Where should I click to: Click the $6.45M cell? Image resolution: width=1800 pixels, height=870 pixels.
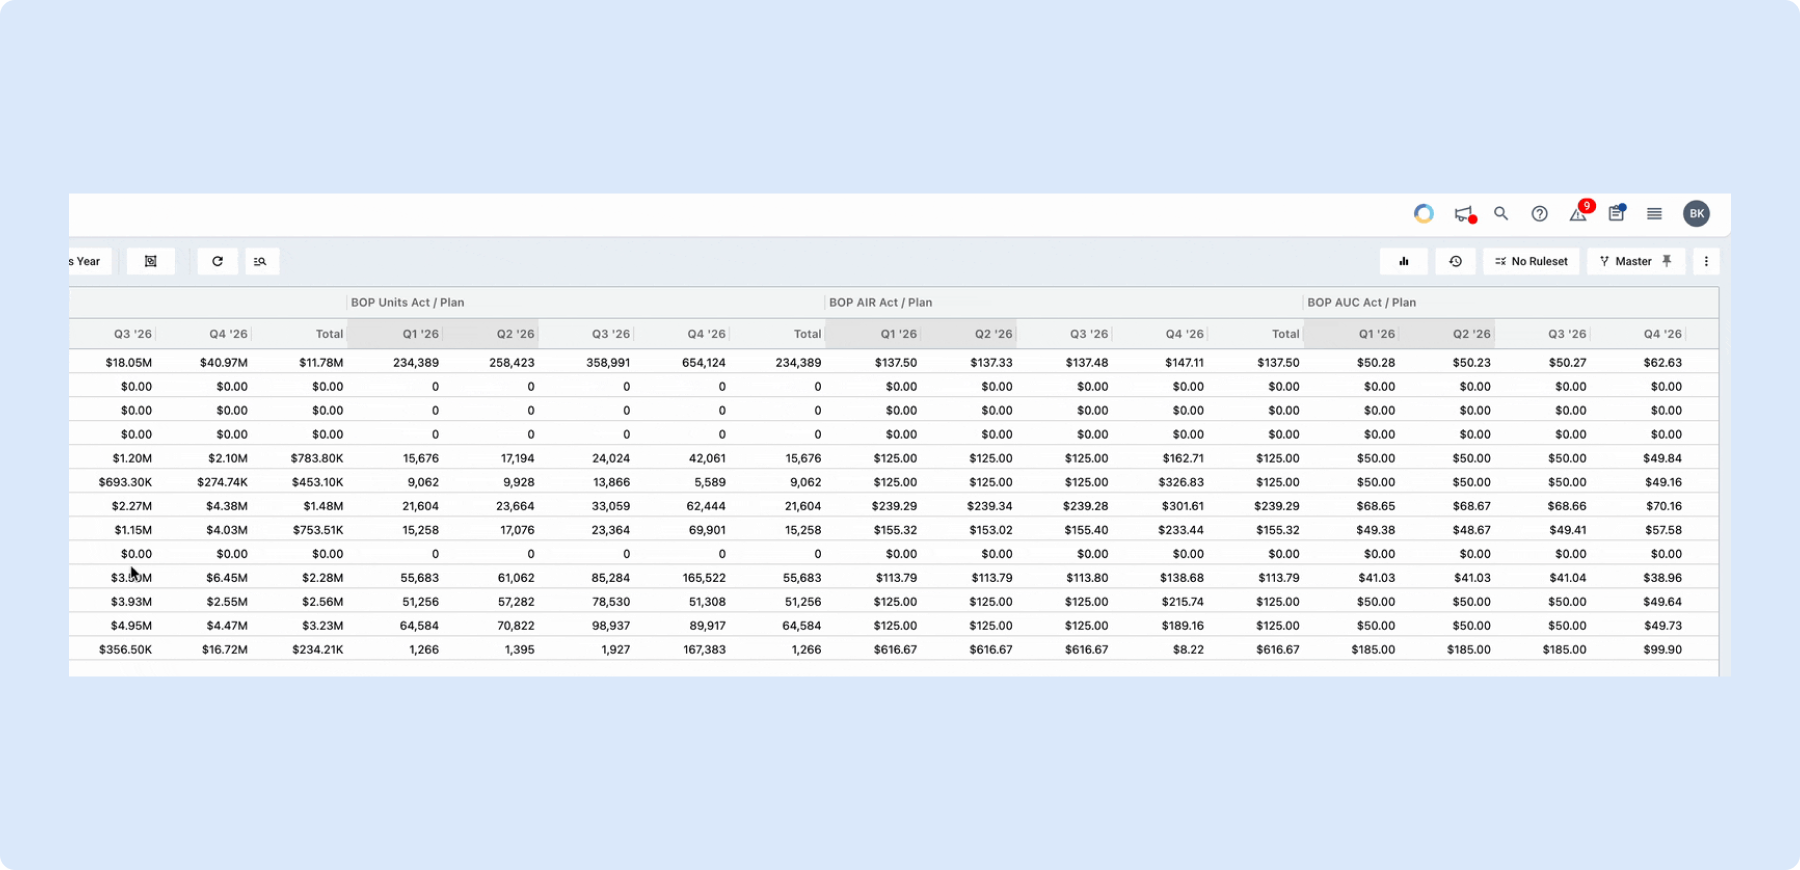227,578
